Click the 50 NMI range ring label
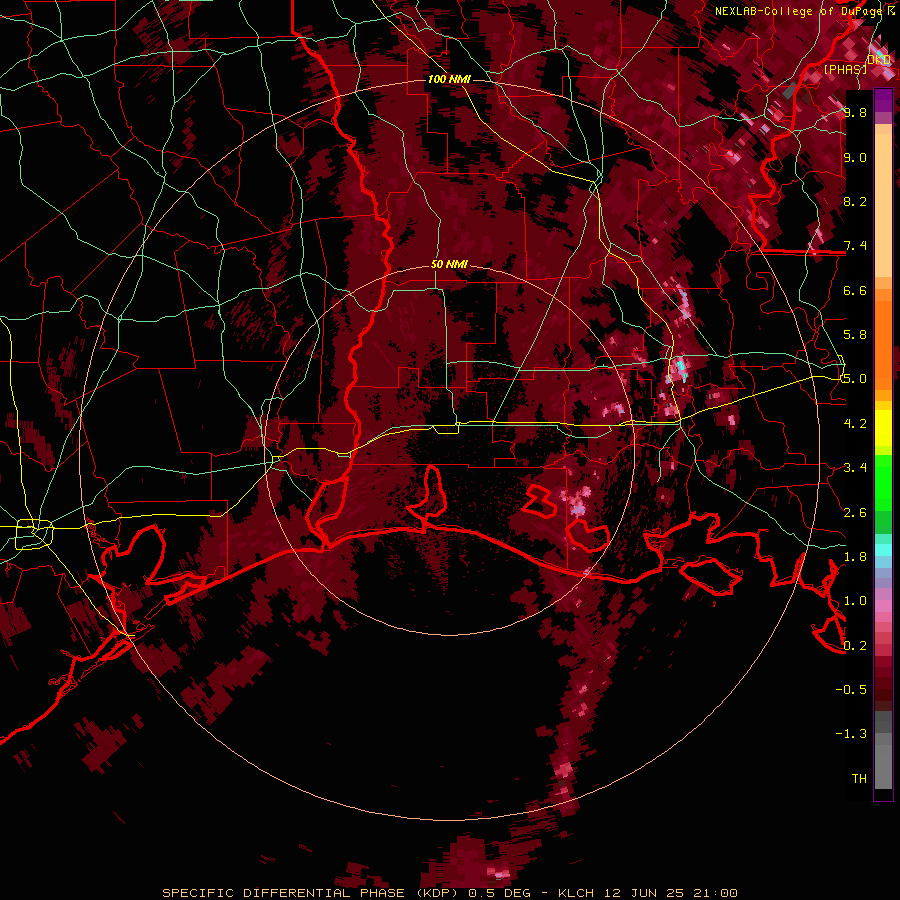This screenshot has width=900, height=900. point(449,264)
